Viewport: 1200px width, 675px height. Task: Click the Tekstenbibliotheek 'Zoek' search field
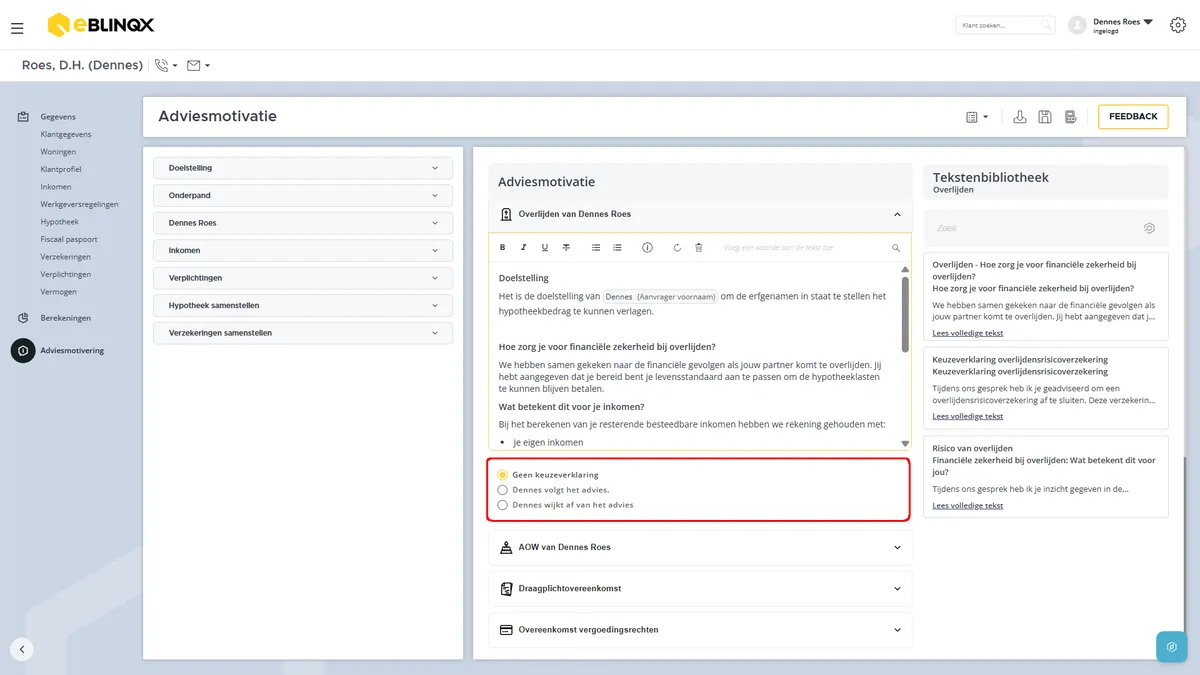click(x=1046, y=228)
